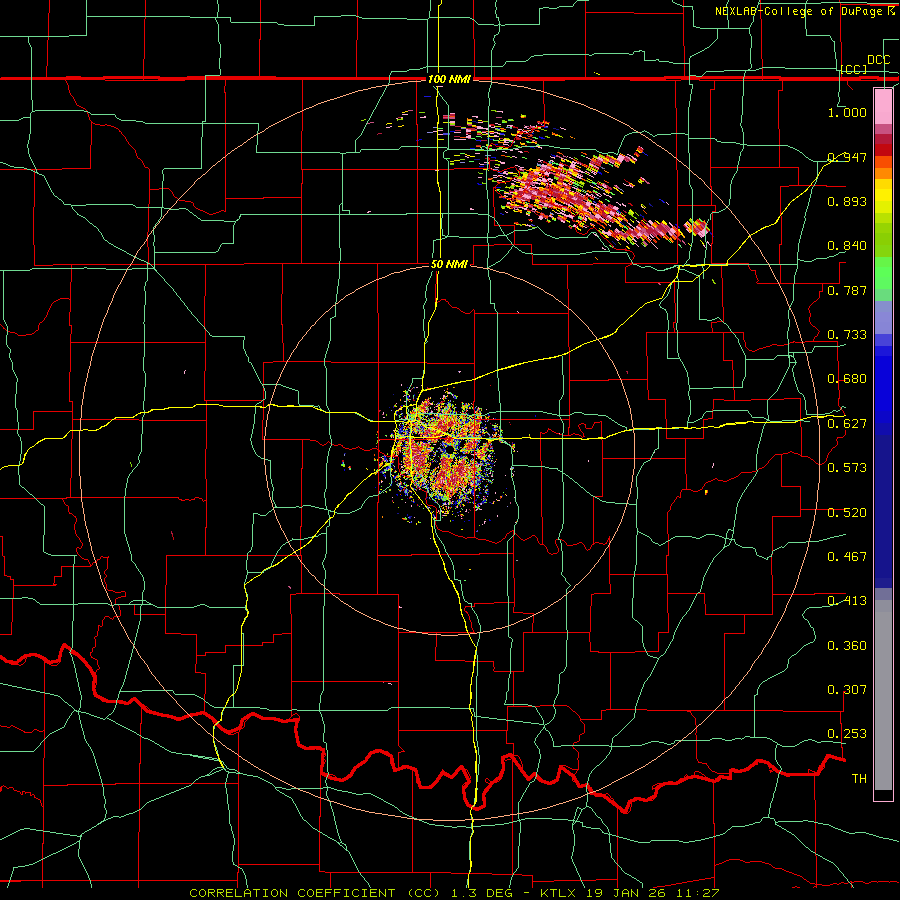Pick the gray color bar segment near 0.307
The image size is (900, 900).
(x=883, y=695)
